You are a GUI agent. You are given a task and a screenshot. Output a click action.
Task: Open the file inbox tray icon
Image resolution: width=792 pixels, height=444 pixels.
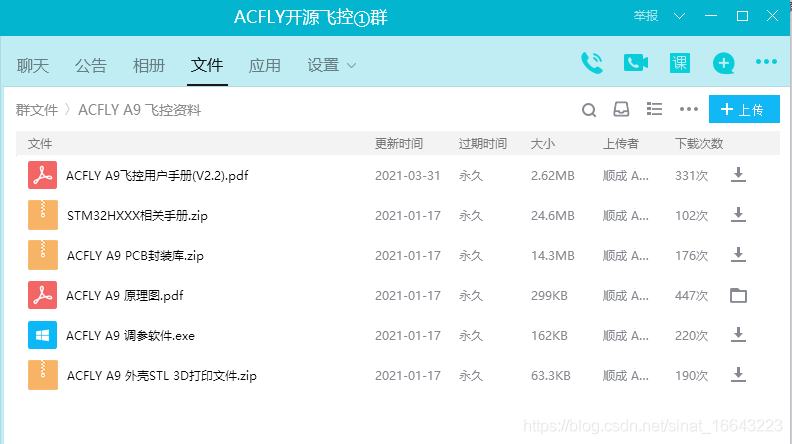621,109
